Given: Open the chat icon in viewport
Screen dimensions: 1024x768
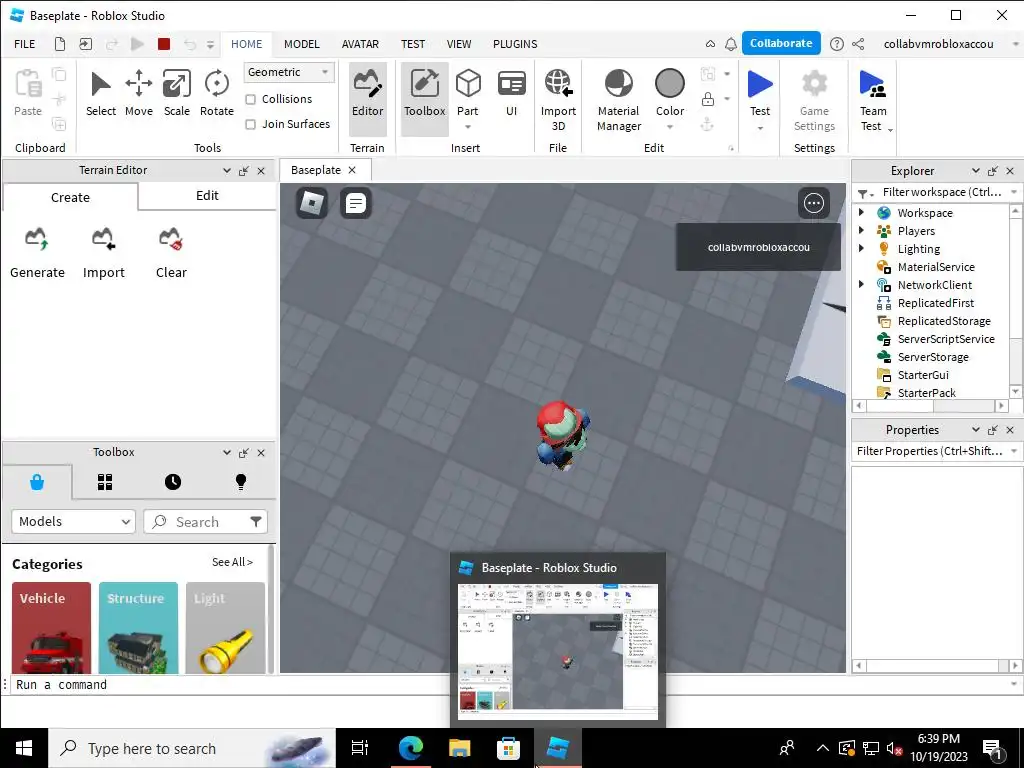Looking at the screenshot, I should click(356, 203).
